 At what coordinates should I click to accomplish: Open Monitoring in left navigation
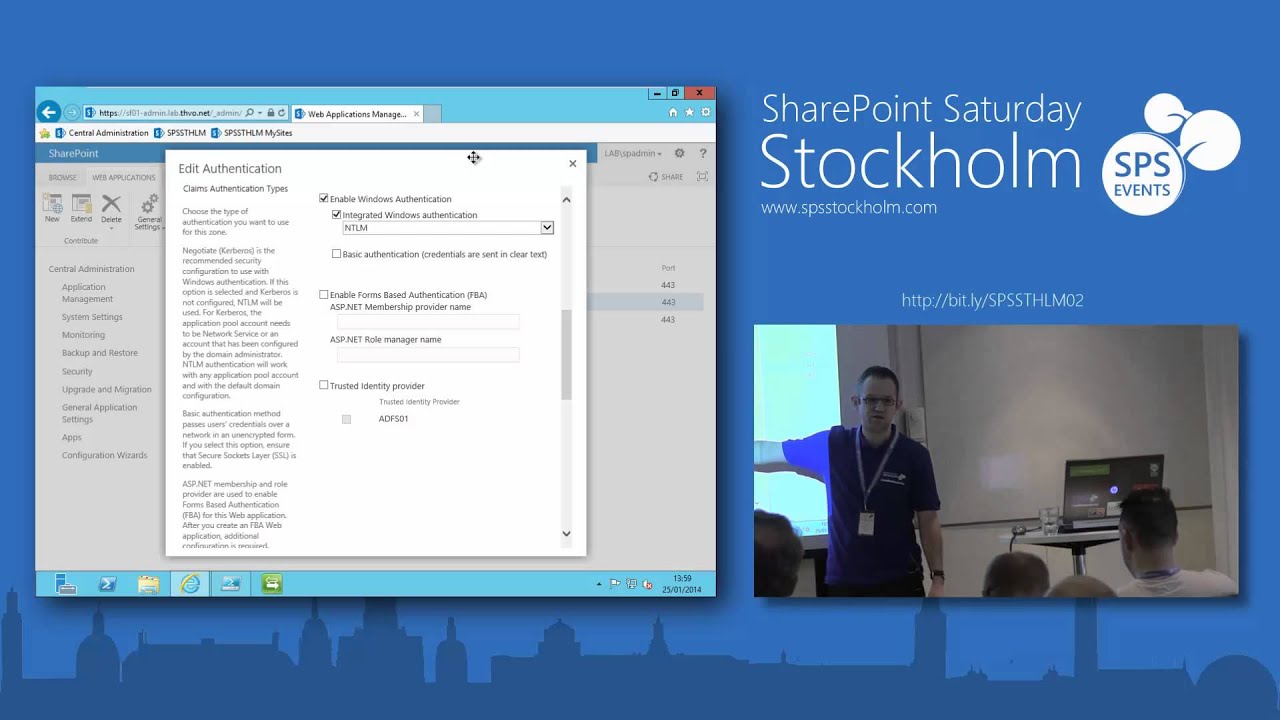[x=83, y=335]
